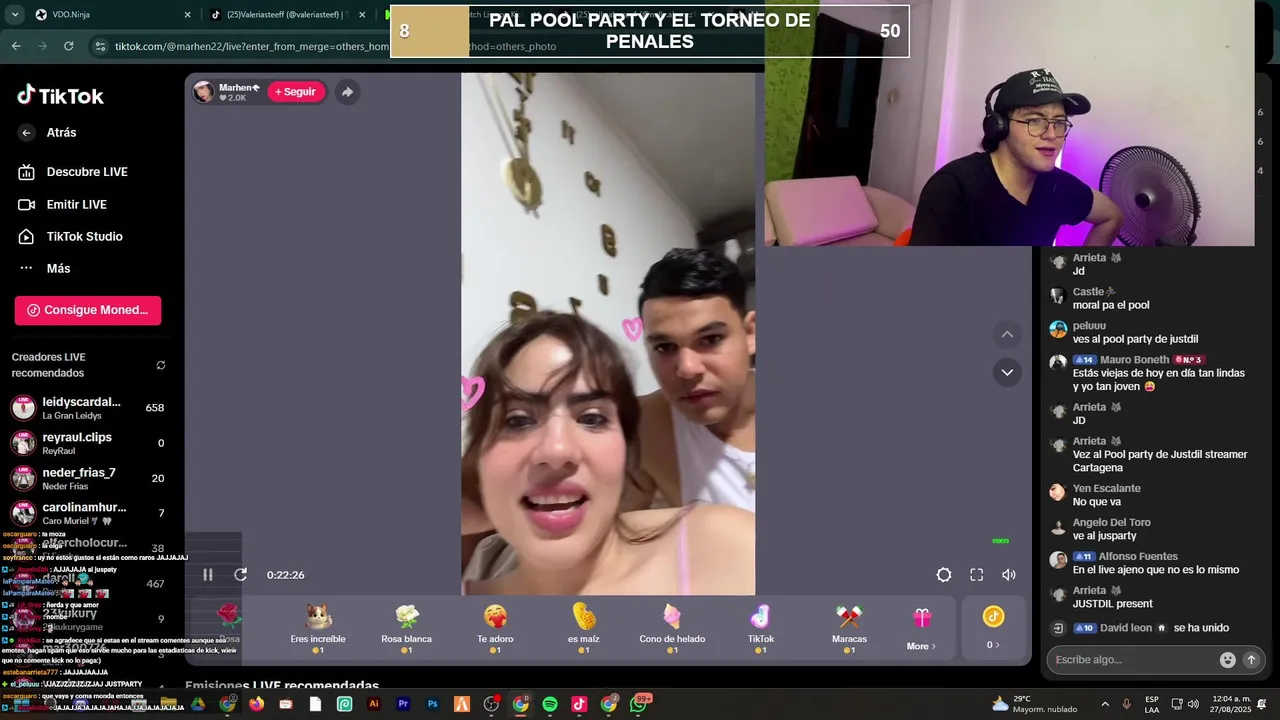Viewport: 1280px width, 720px height.
Task: Open the coin balance panel
Action: [993, 628]
